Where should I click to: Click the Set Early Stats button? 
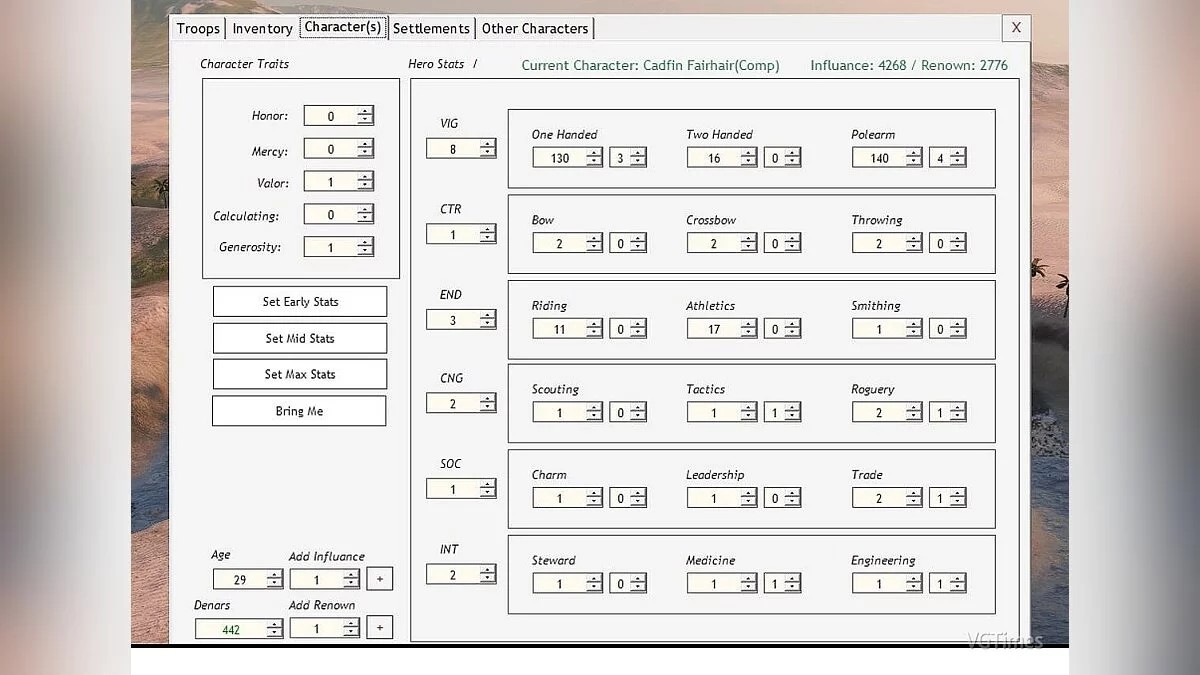pyautogui.click(x=300, y=302)
